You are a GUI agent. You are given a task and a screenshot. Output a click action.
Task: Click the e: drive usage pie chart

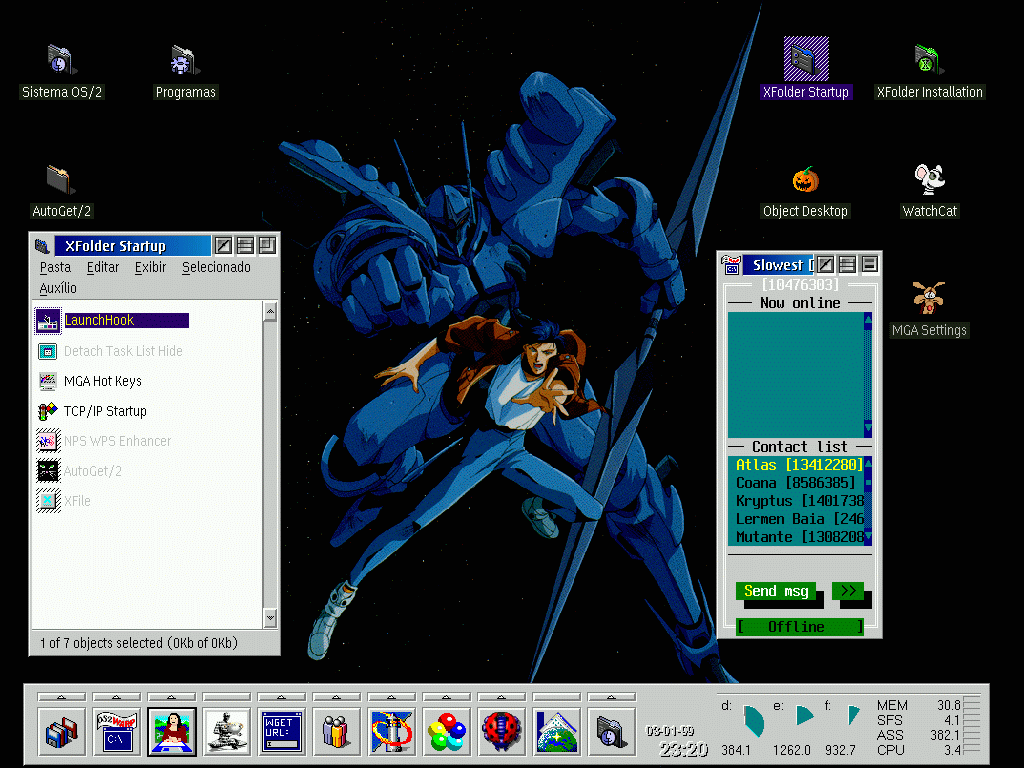point(805,716)
